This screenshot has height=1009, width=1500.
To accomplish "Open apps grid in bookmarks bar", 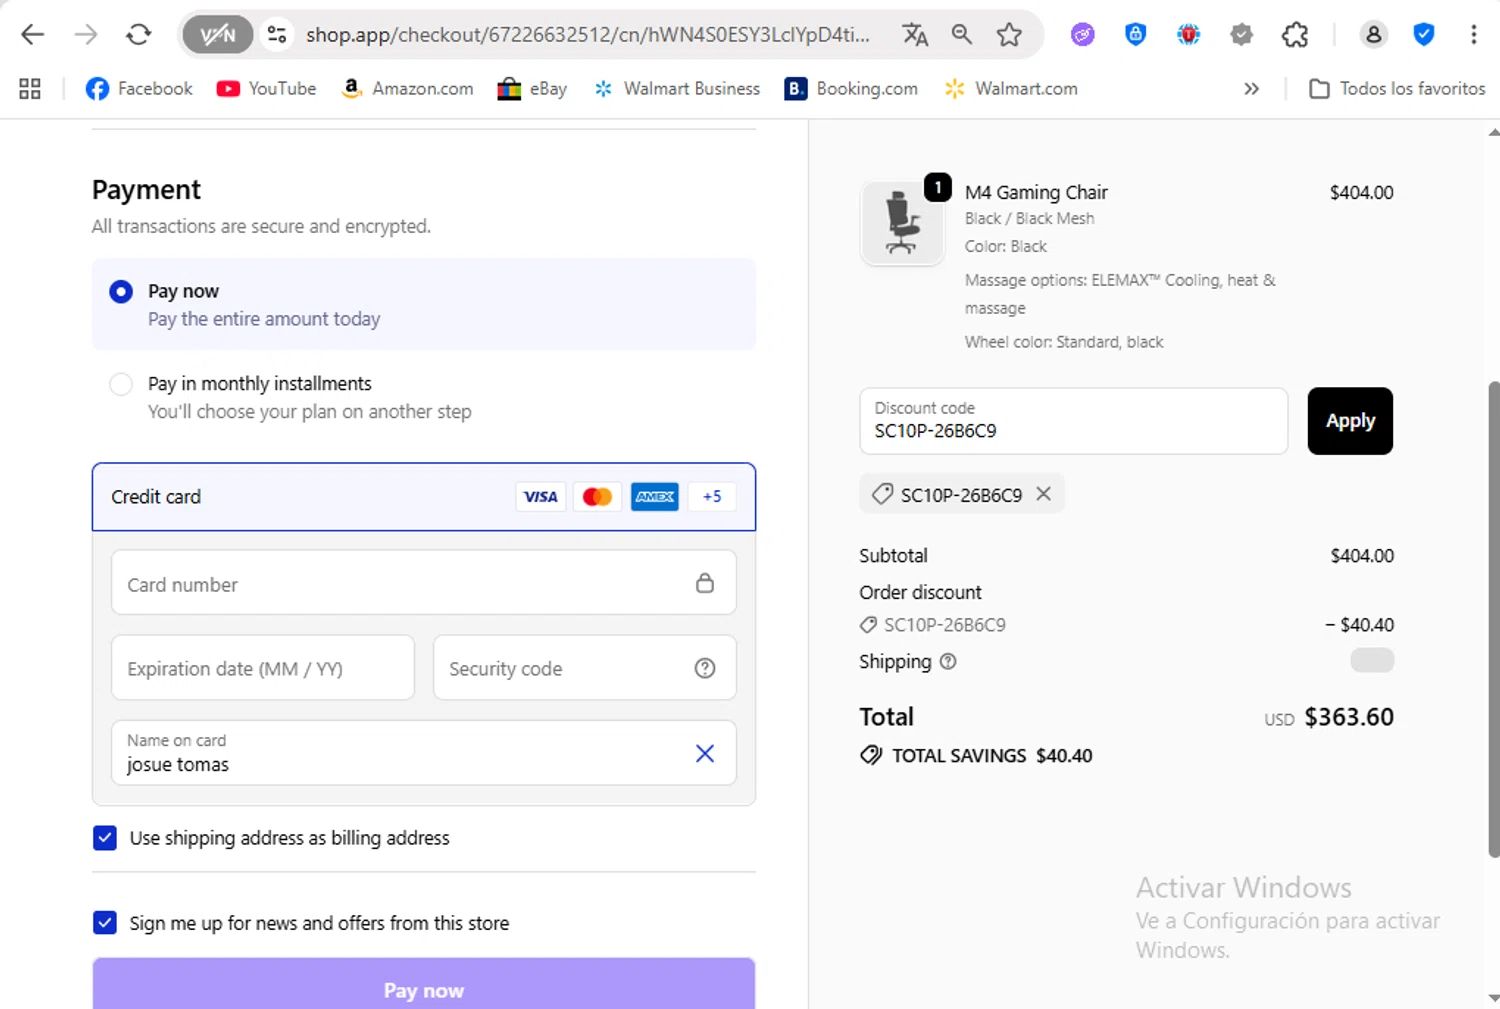I will click(x=30, y=89).
